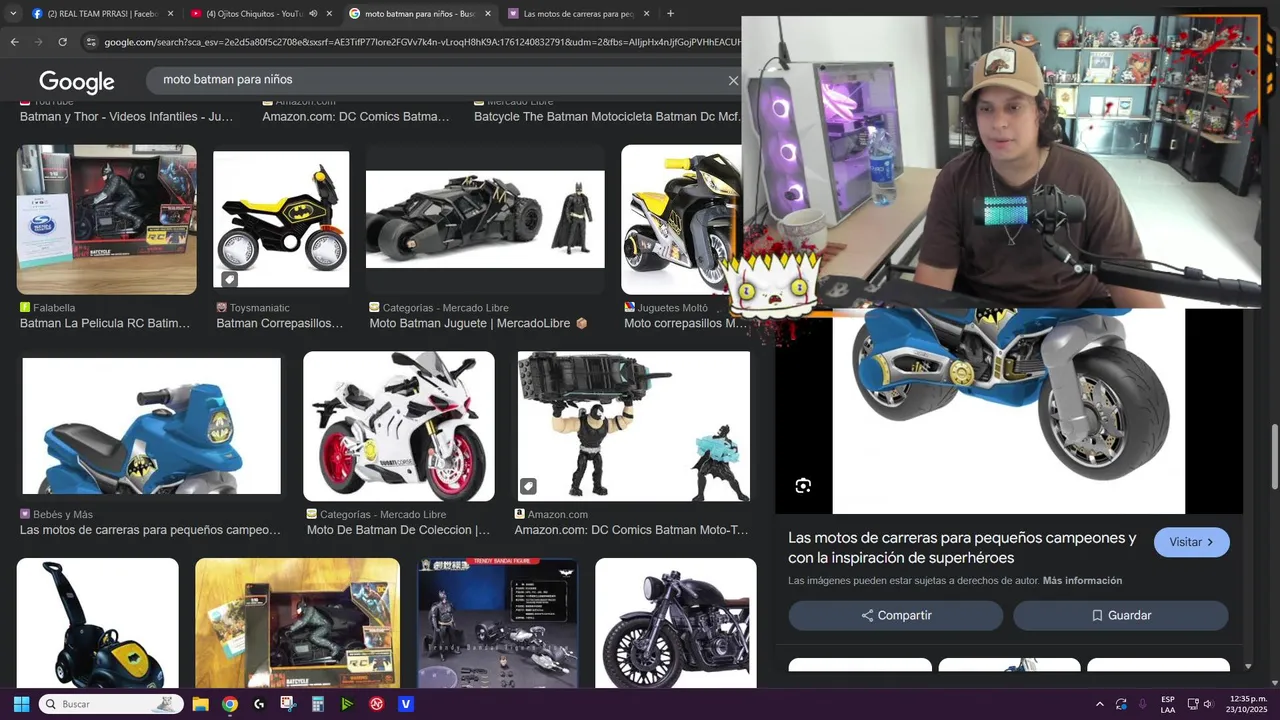Expand the hidden system tray icons chevron
Viewport: 1280px width, 720px height.
pos(1100,704)
